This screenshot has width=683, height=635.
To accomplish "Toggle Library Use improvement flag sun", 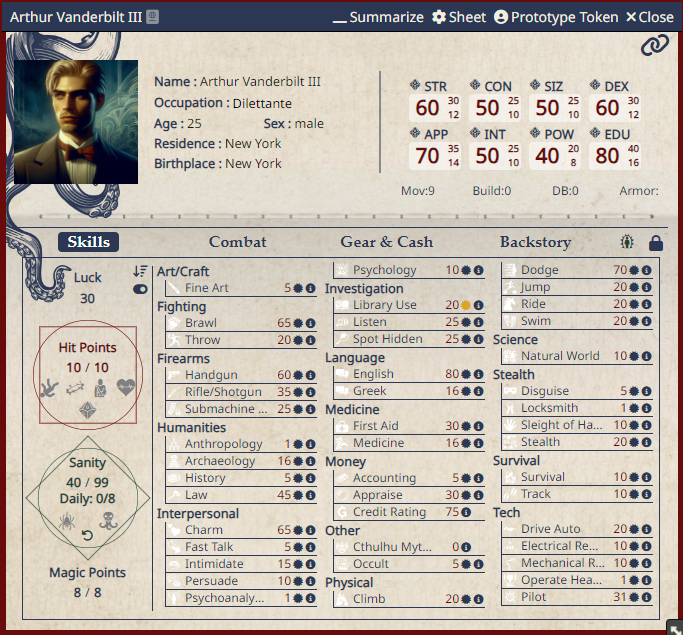I will pyautogui.click(x=466, y=305).
